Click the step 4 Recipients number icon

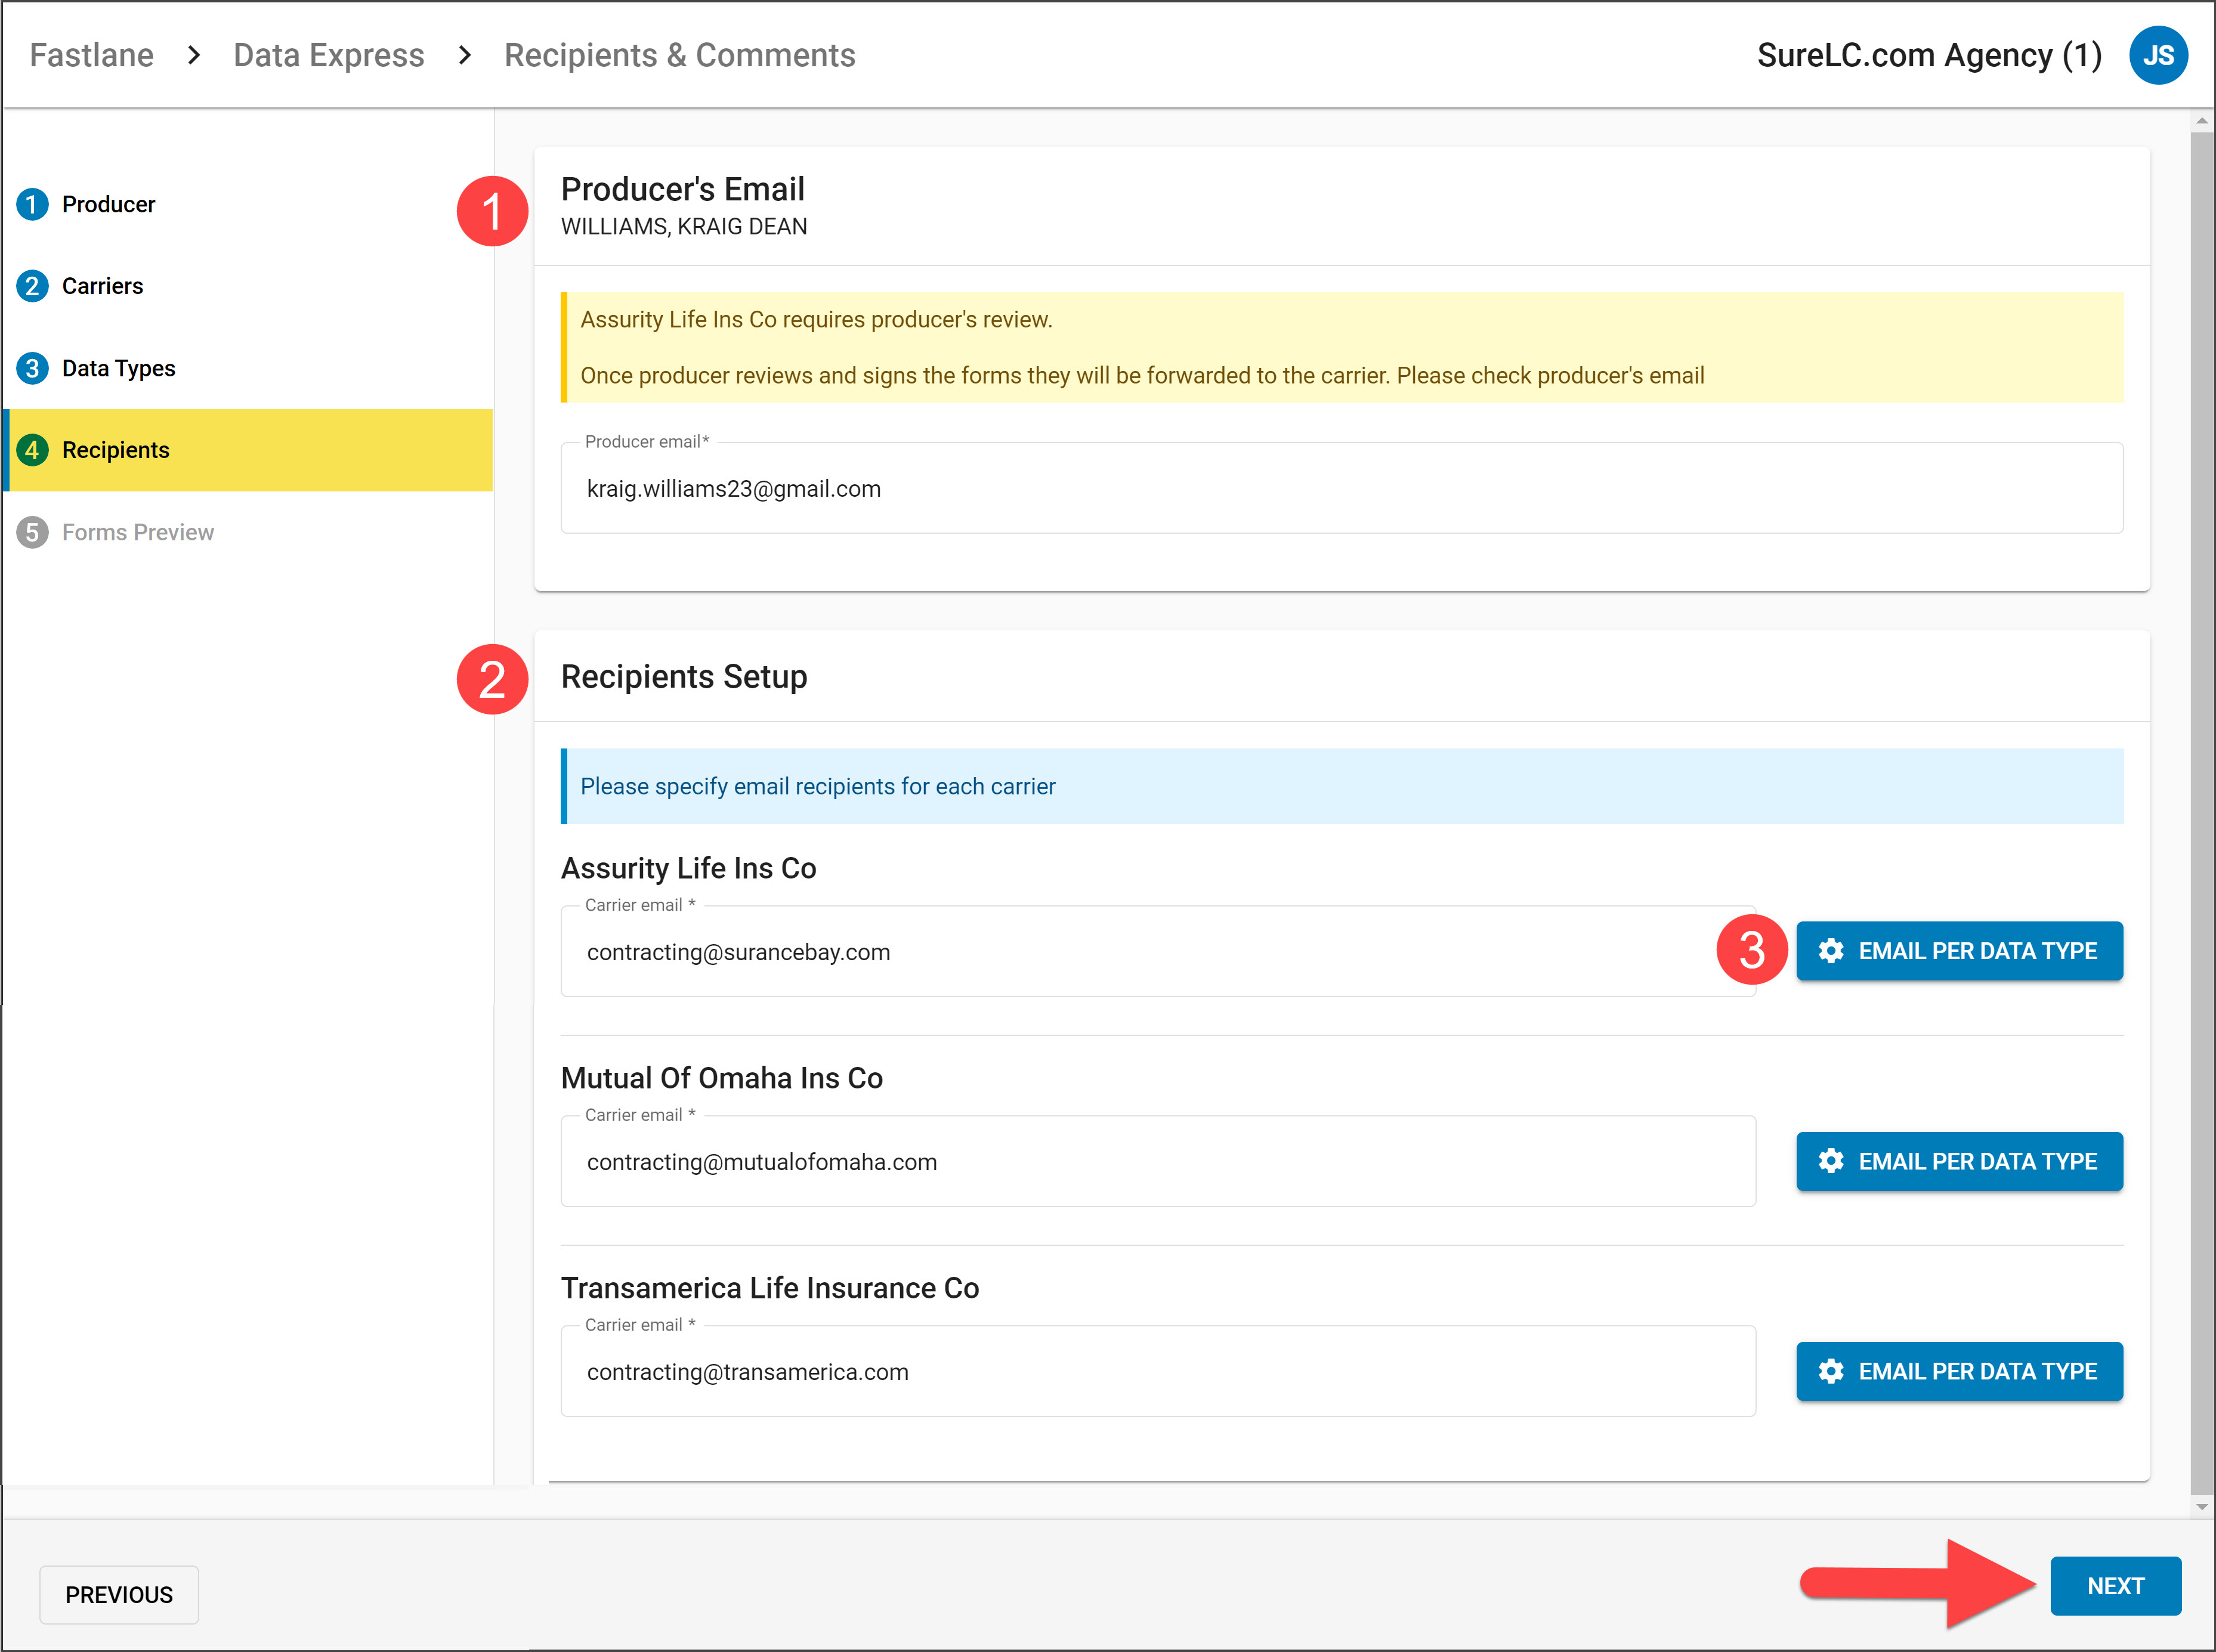coord(32,450)
